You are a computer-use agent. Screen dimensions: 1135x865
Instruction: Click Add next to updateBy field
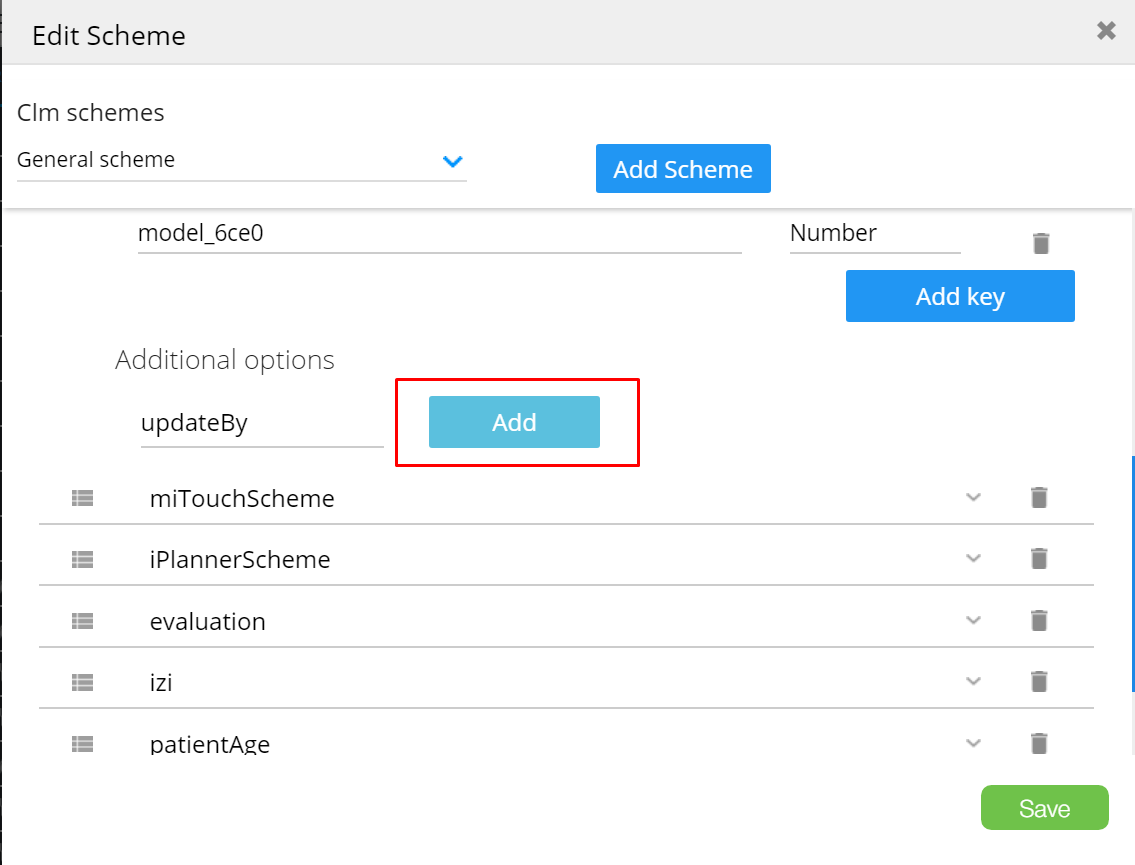(x=514, y=422)
